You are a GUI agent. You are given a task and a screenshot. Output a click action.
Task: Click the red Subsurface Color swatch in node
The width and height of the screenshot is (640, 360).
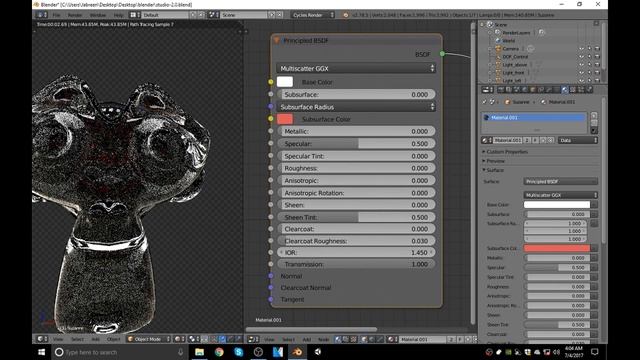tap(284, 119)
